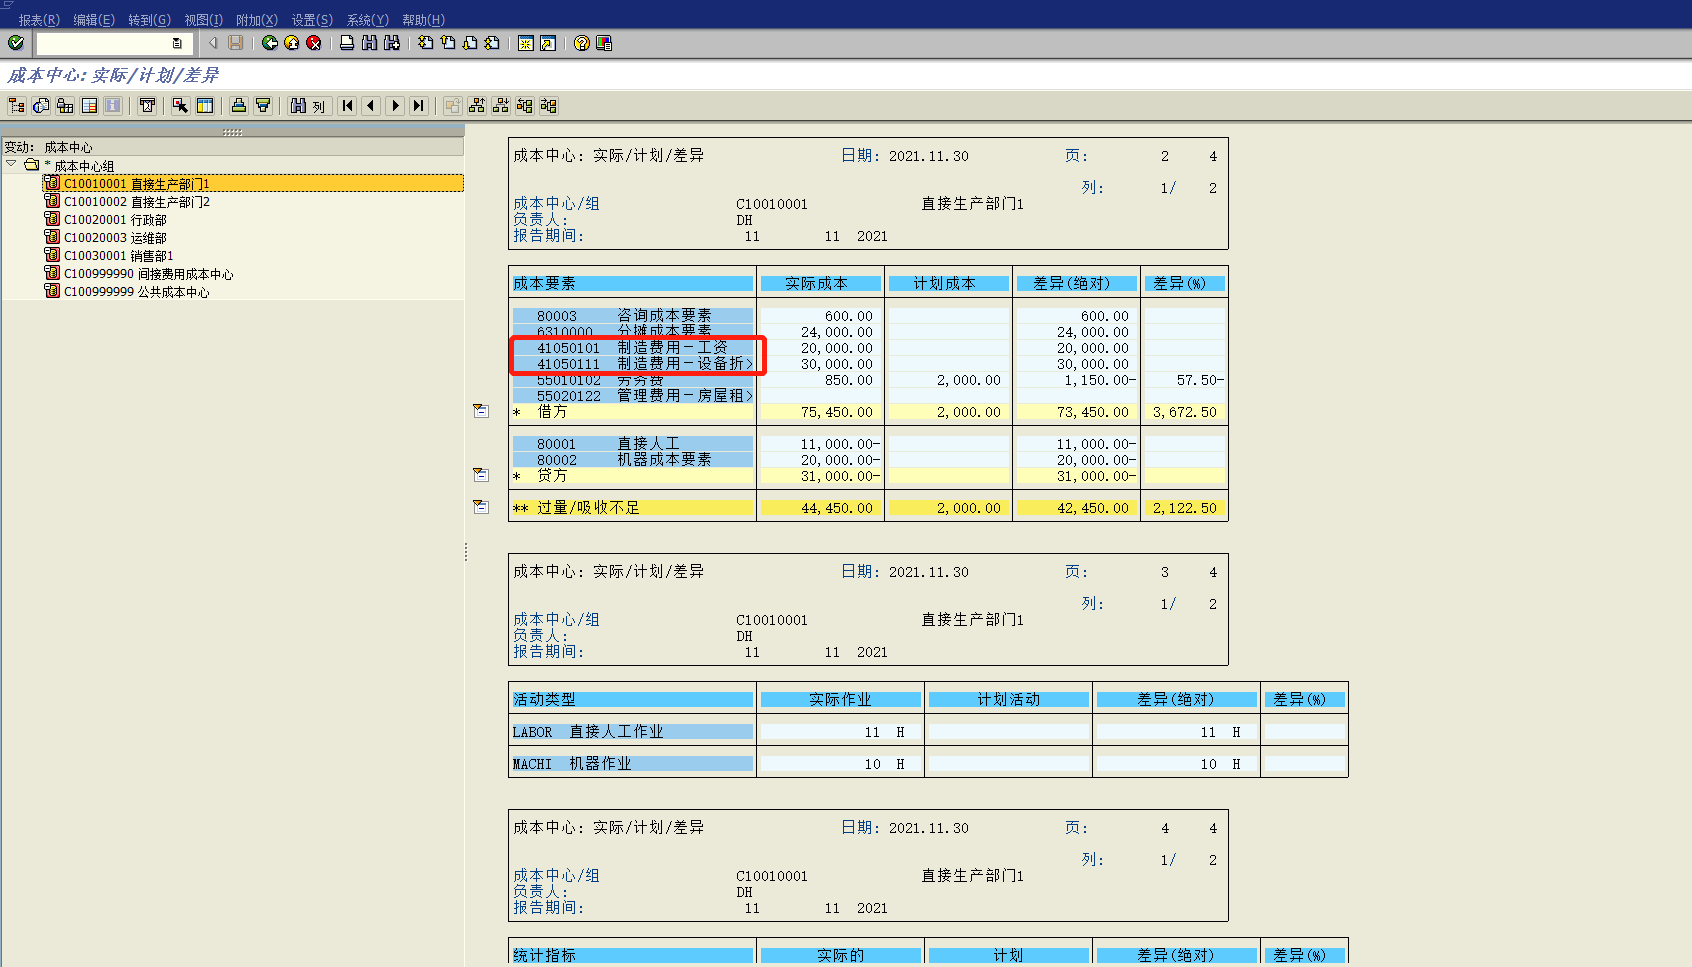The height and width of the screenshot is (967, 1692).
Task: Click the note icon beside the 借方 row
Action: click(481, 411)
